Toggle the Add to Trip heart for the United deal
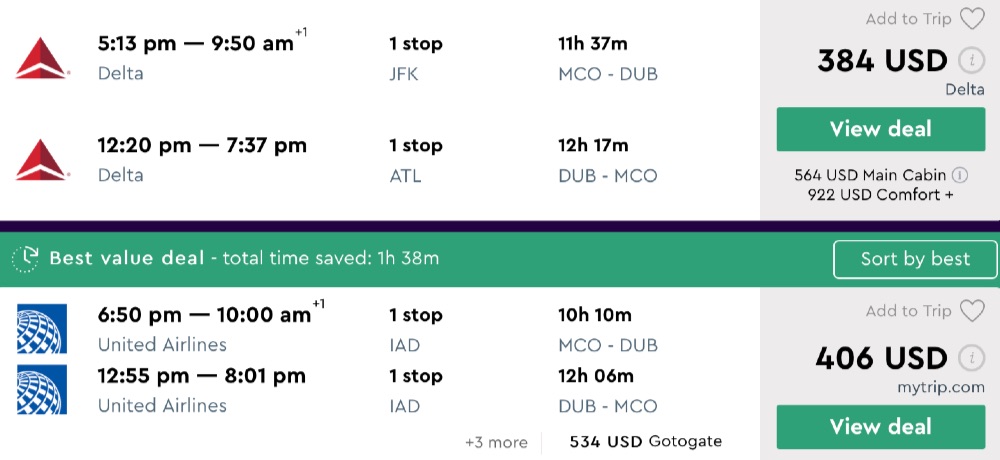The width and height of the screenshot is (1000, 460). 972,311
